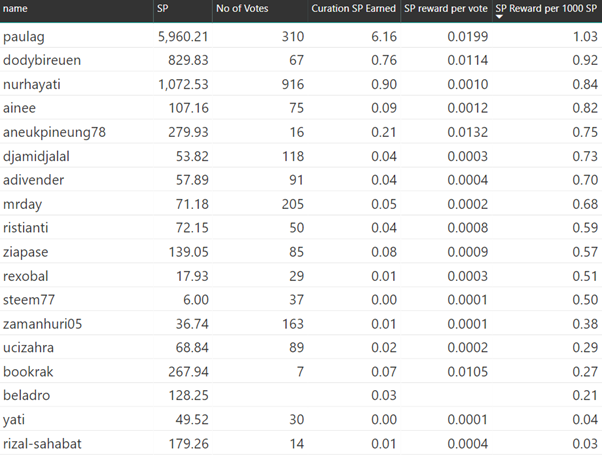Sort by SP reward per vote header
The image size is (602, 455).
click(x=446, y=8)
